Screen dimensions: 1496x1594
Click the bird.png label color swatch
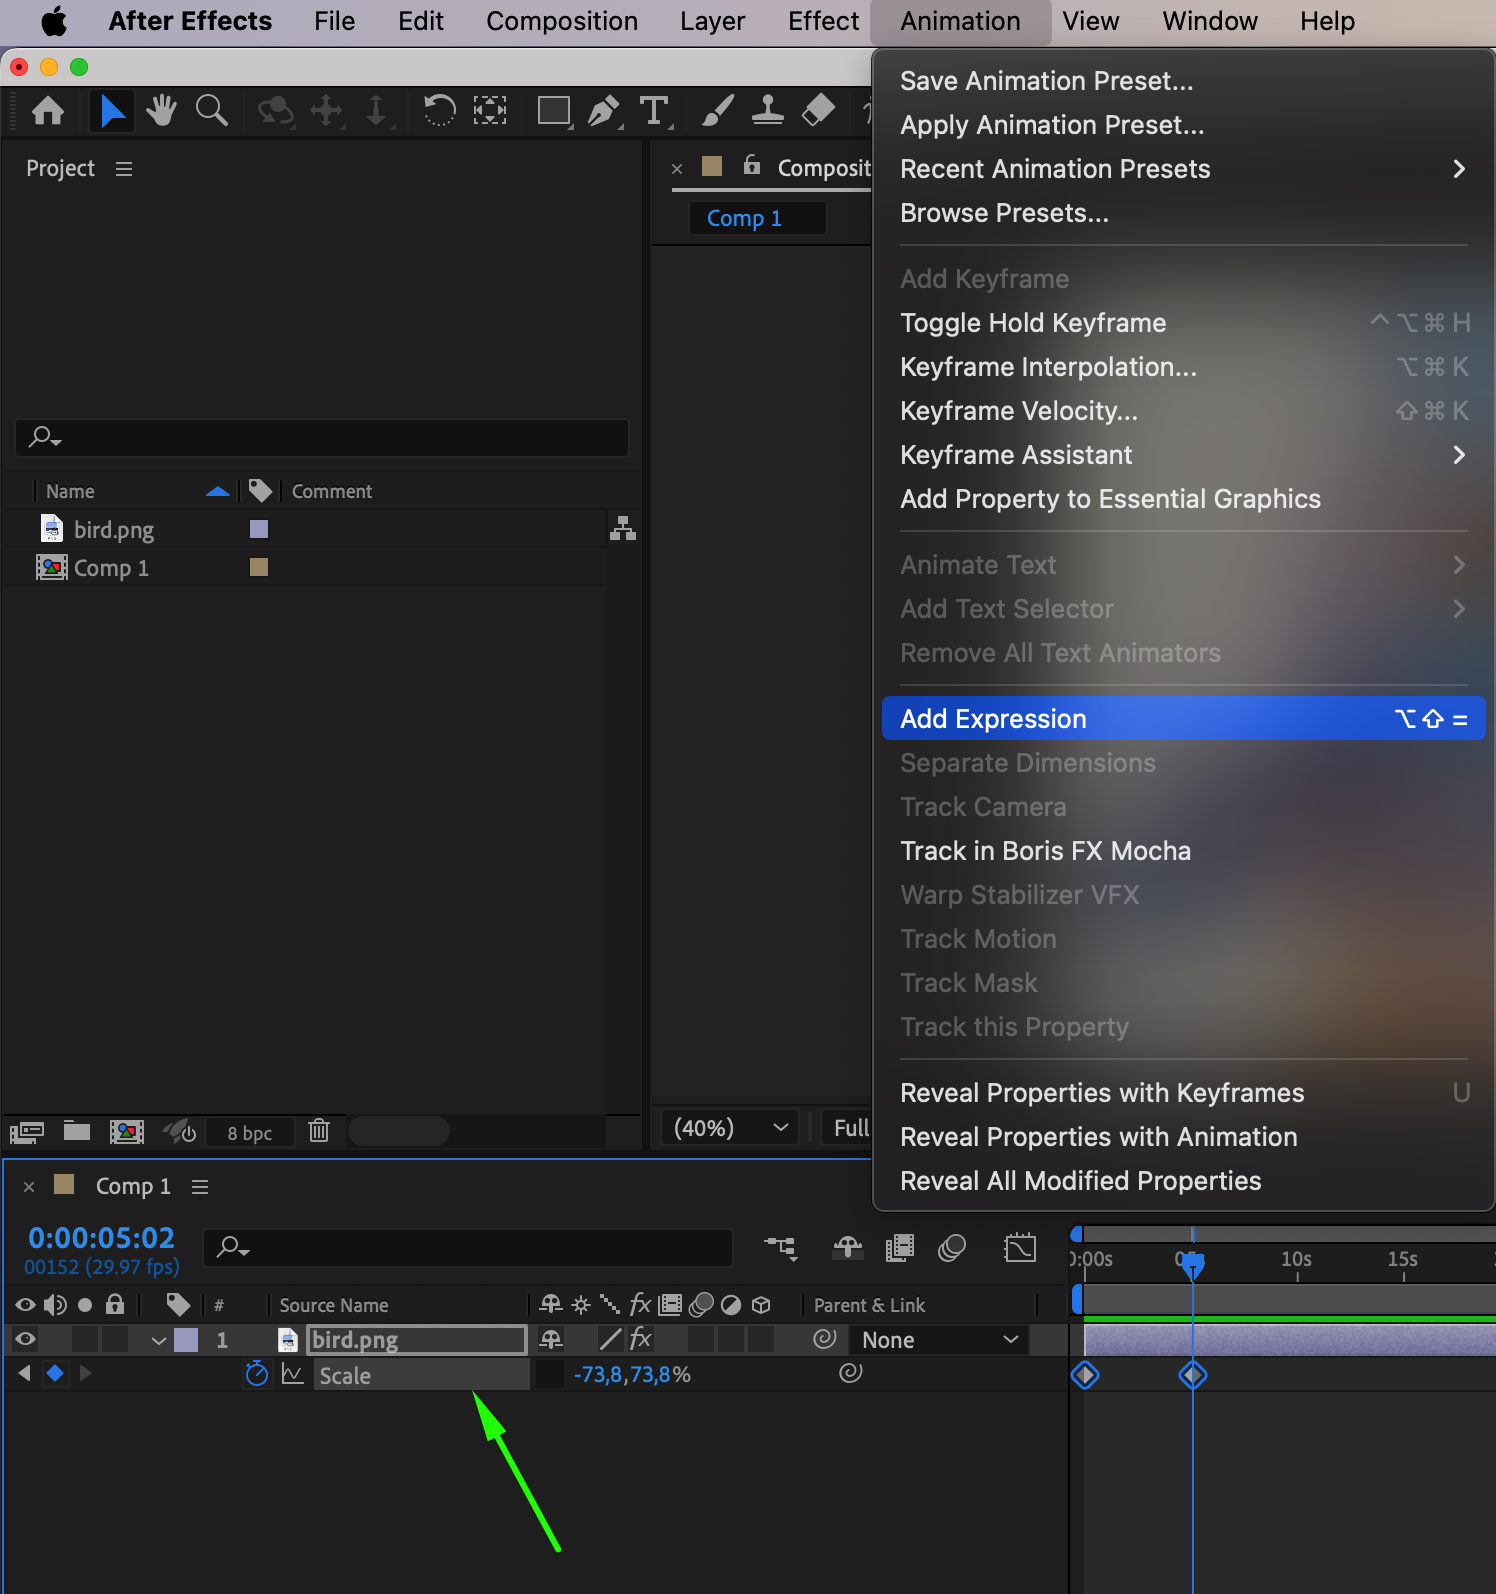tap(258, 529)
